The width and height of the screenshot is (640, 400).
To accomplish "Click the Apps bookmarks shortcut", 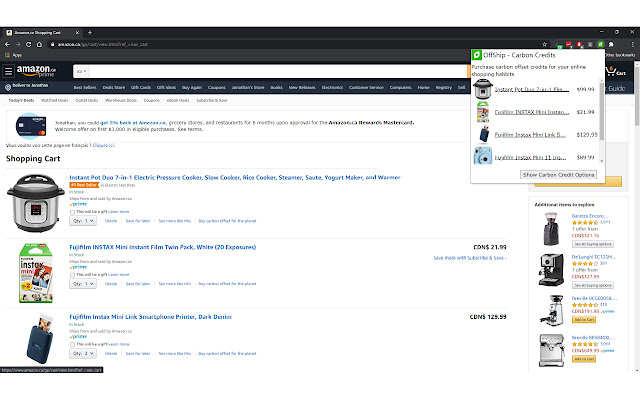I will [13, 55].
